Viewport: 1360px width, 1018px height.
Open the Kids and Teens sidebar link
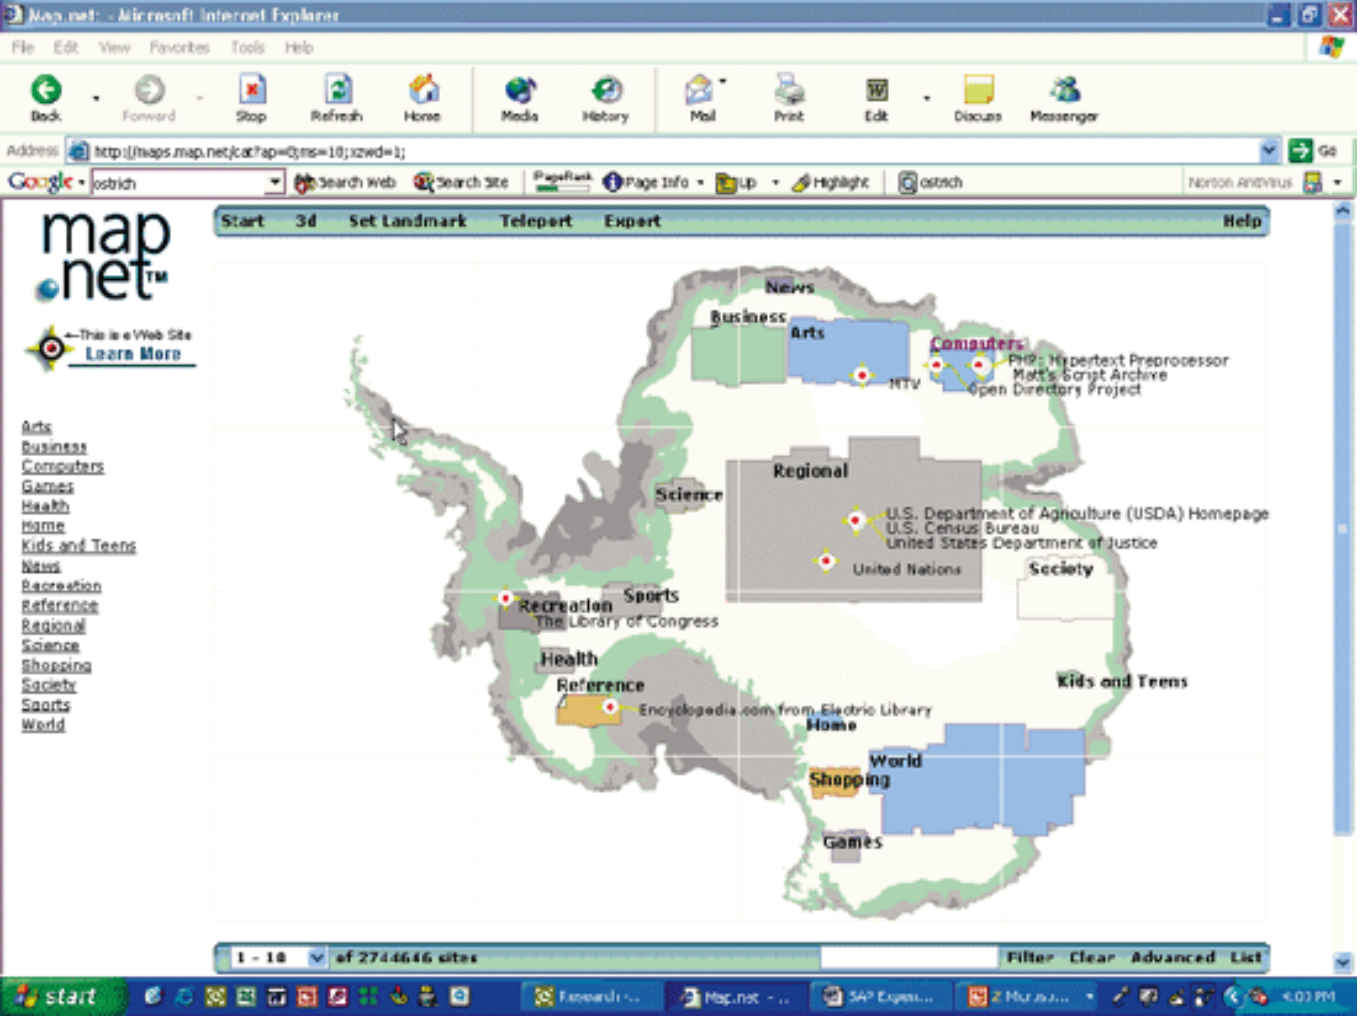click(78, 546)
